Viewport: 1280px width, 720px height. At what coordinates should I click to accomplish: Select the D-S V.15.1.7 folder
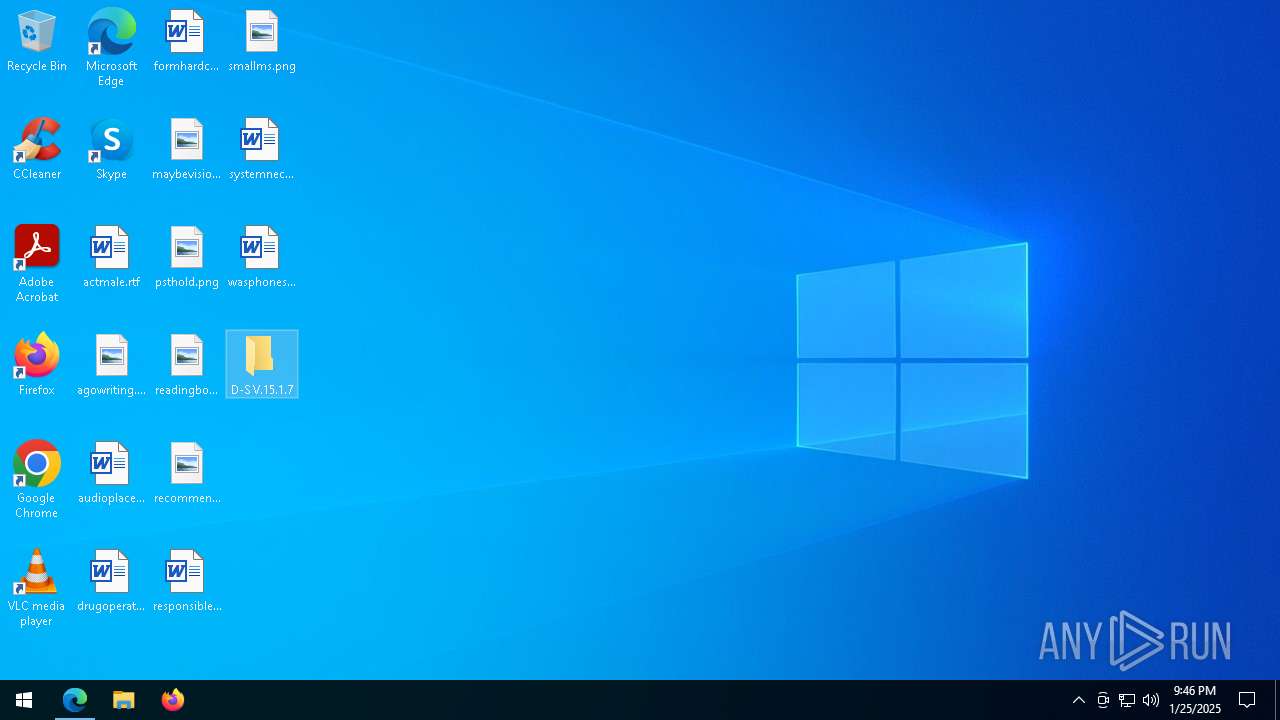[262, 365]
